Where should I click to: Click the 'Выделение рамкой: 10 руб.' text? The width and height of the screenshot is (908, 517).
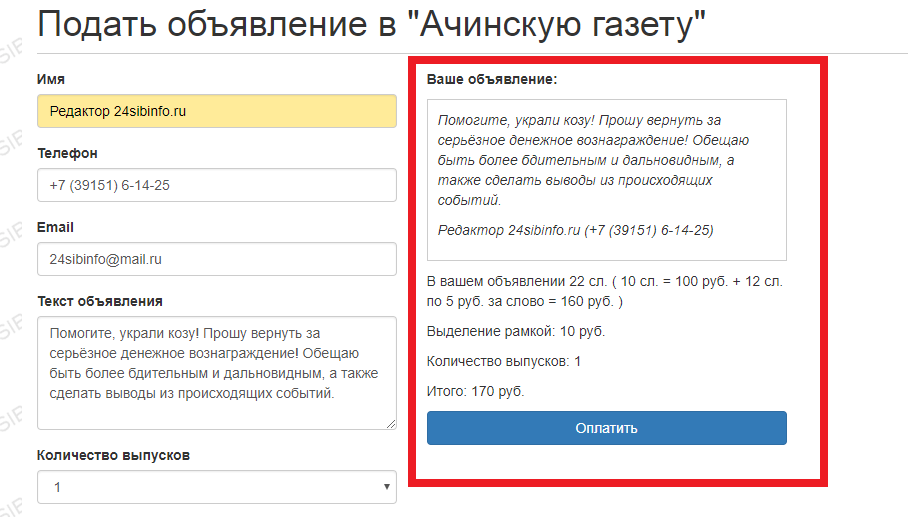[x=515, y=331]
